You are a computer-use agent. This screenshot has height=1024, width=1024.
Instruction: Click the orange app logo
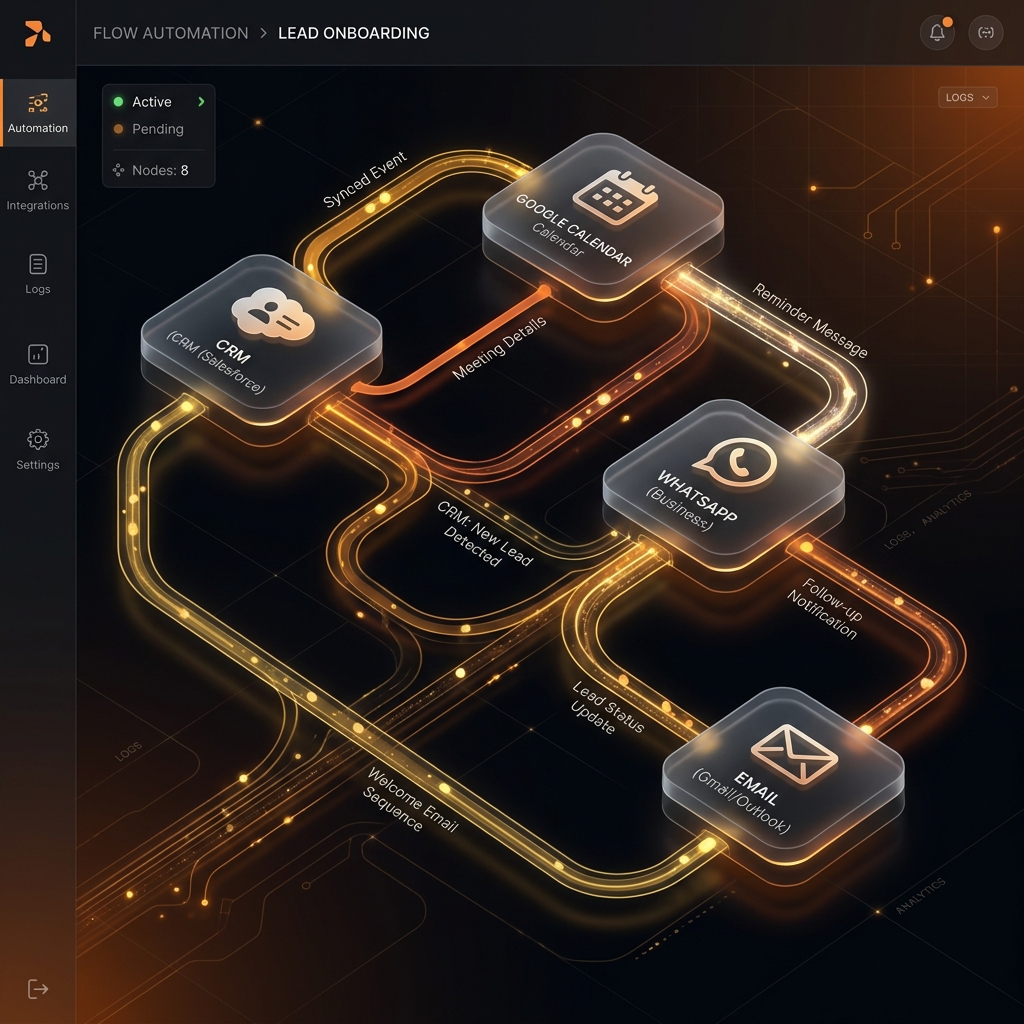tap(37, 33)
